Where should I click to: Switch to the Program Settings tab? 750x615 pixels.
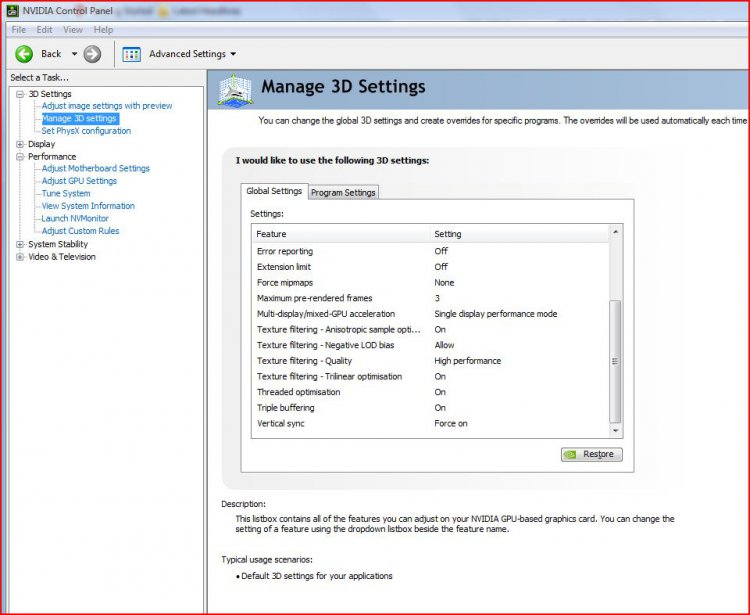point(343,192)
